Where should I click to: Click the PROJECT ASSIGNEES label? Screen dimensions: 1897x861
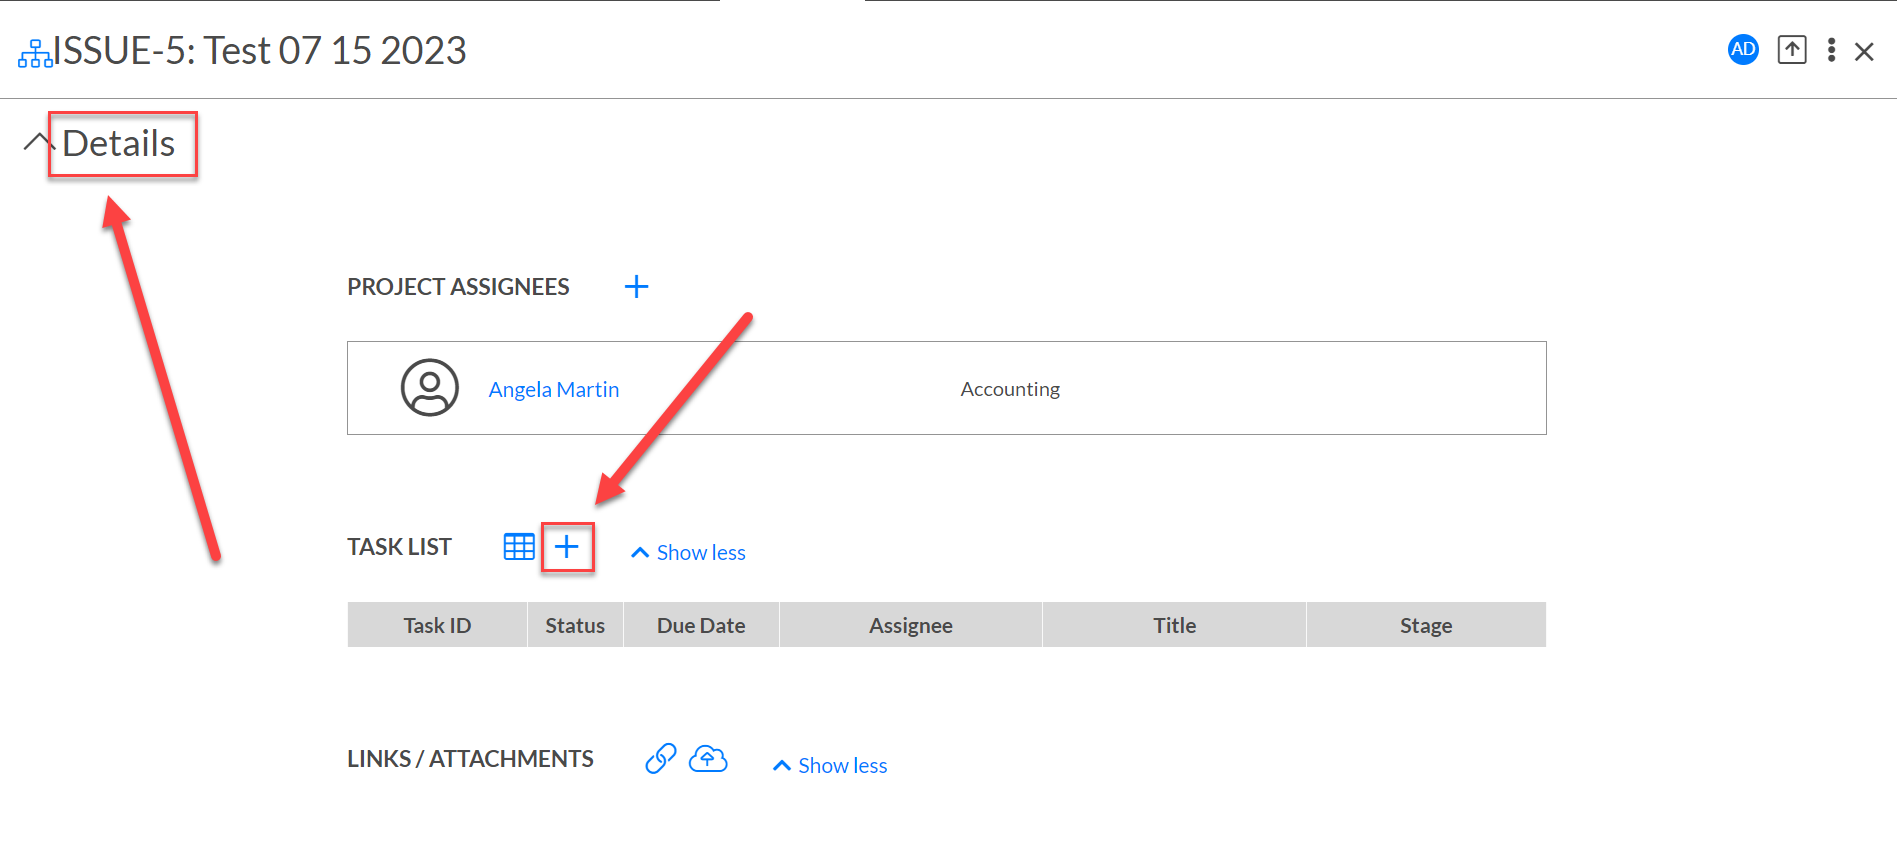[x=458, y=287]
